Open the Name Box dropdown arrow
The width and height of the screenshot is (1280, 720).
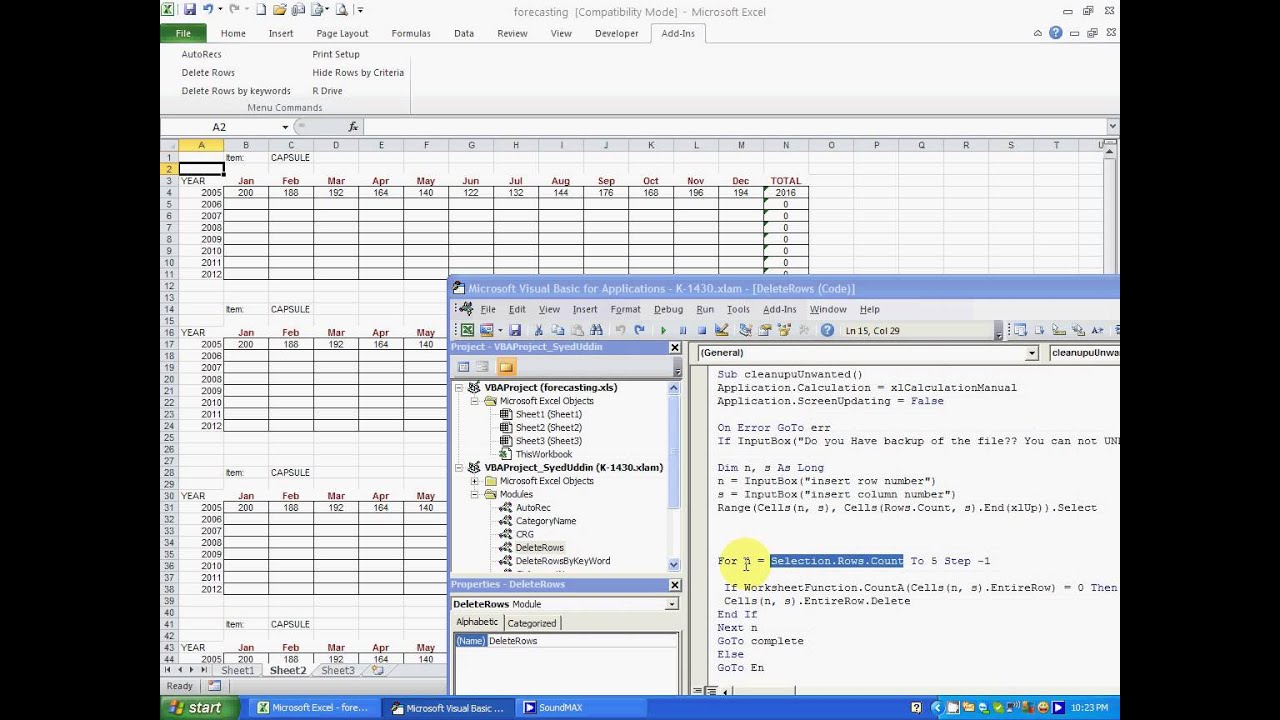(x=285, y=127)
